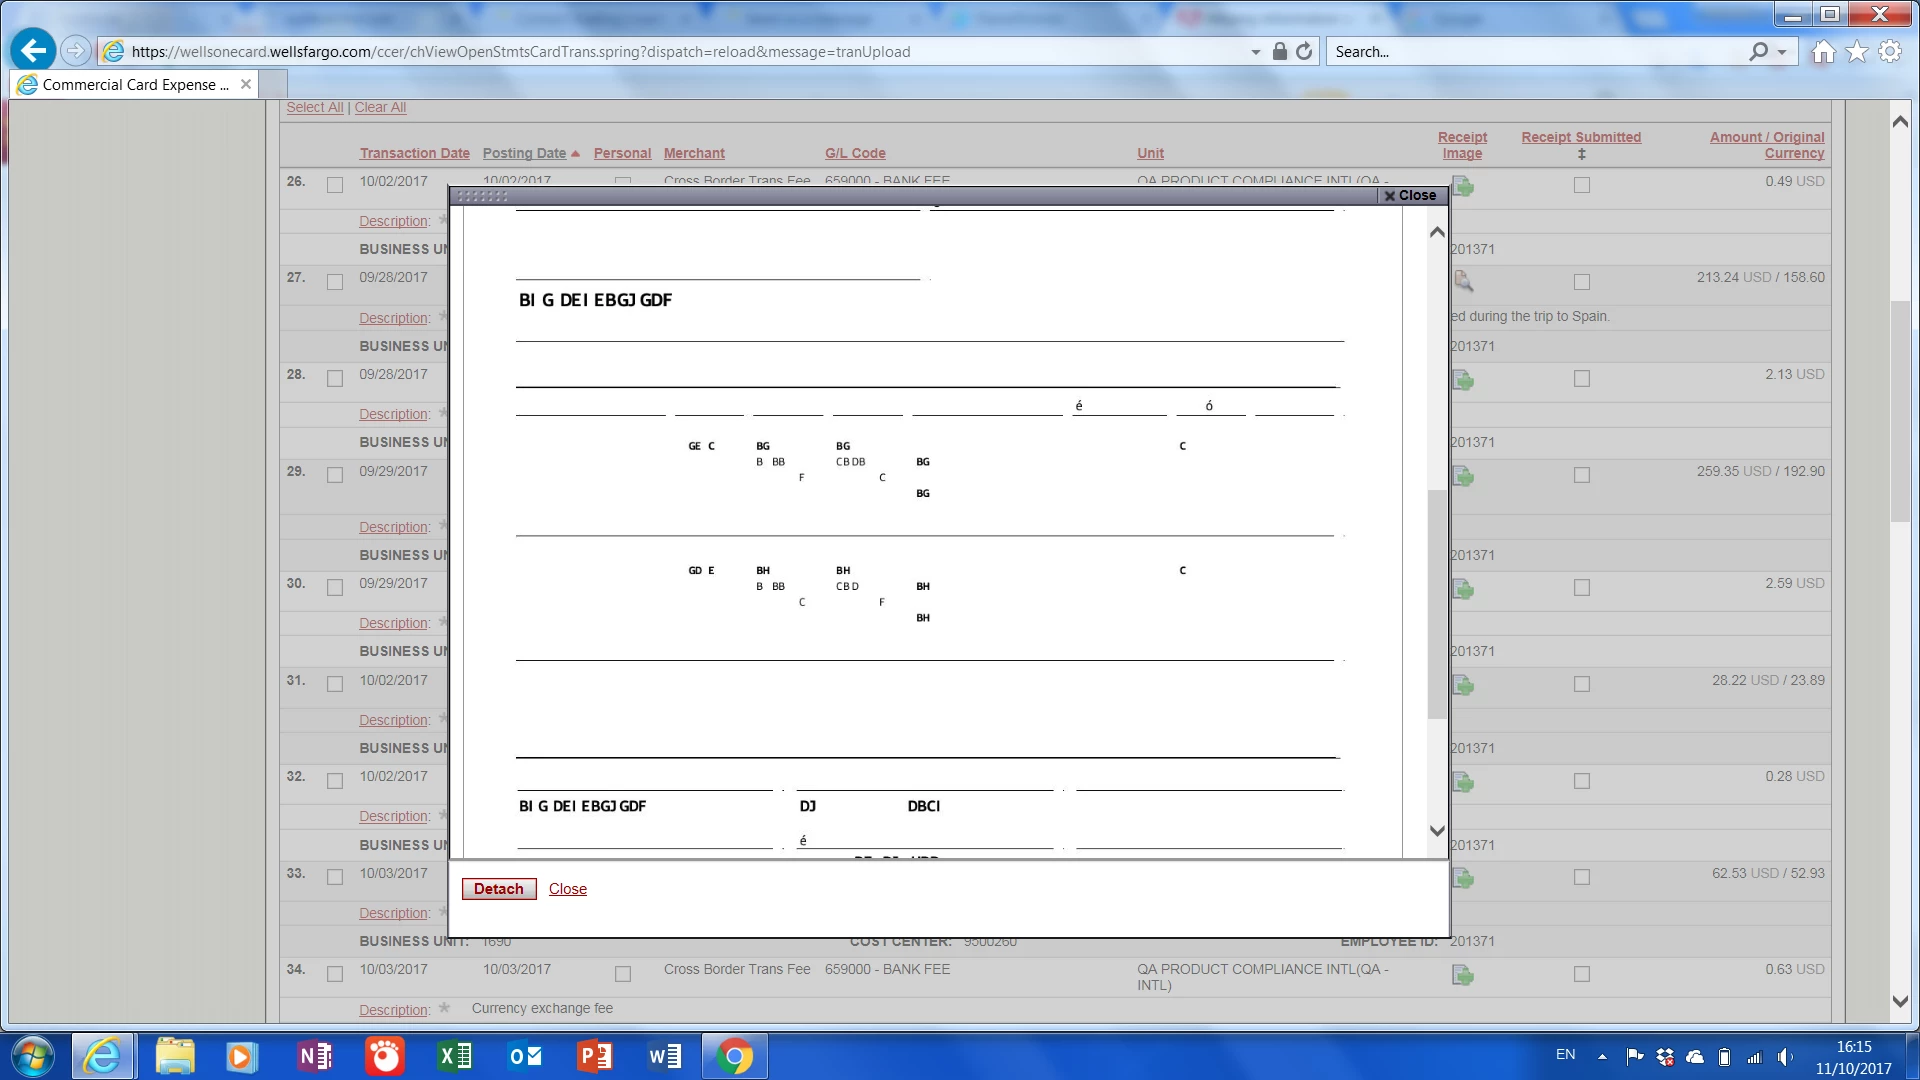Launch PowerPoint from the taskbar
The image size is (1920, 1080).
pyautogui.click(x=595, y=1056)
